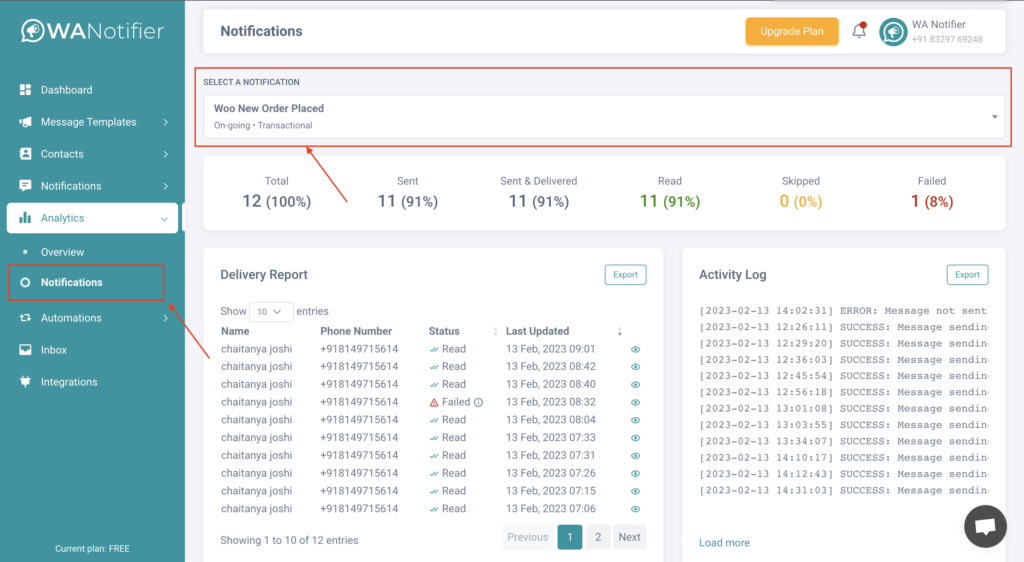This screenshot has width=1024, height=562.
Task: Open the Dashboard grid icon
Action: tap(25, 89)
